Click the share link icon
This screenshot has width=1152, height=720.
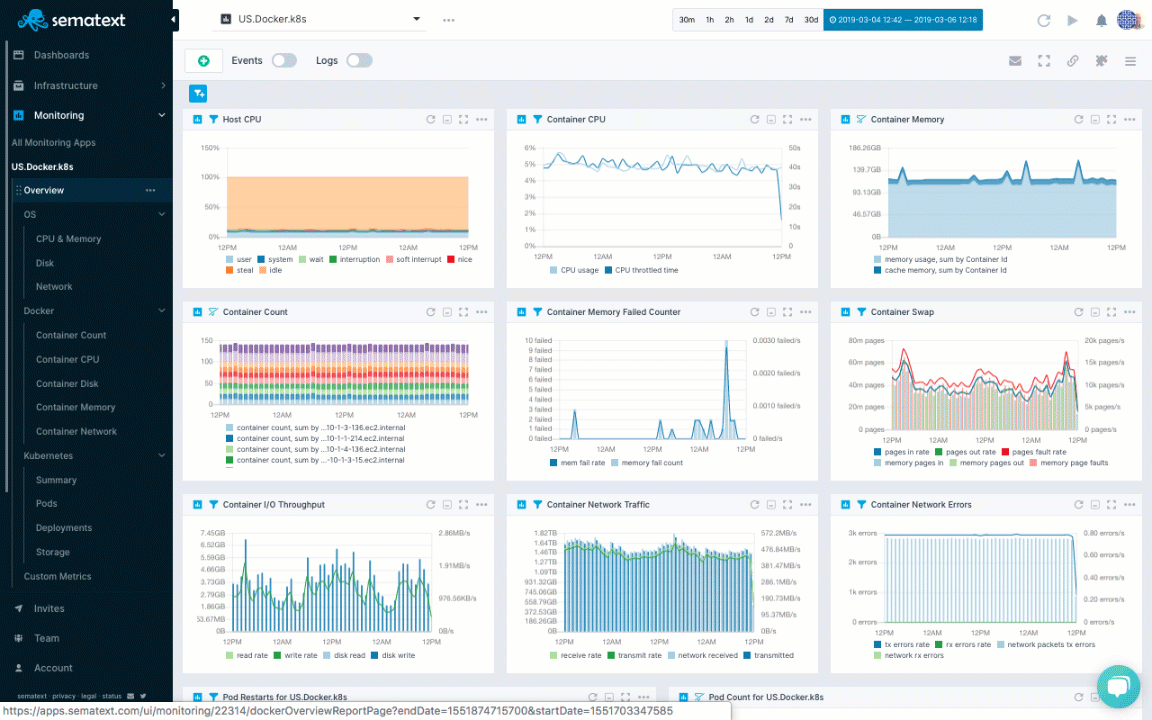click(1073, 60)
